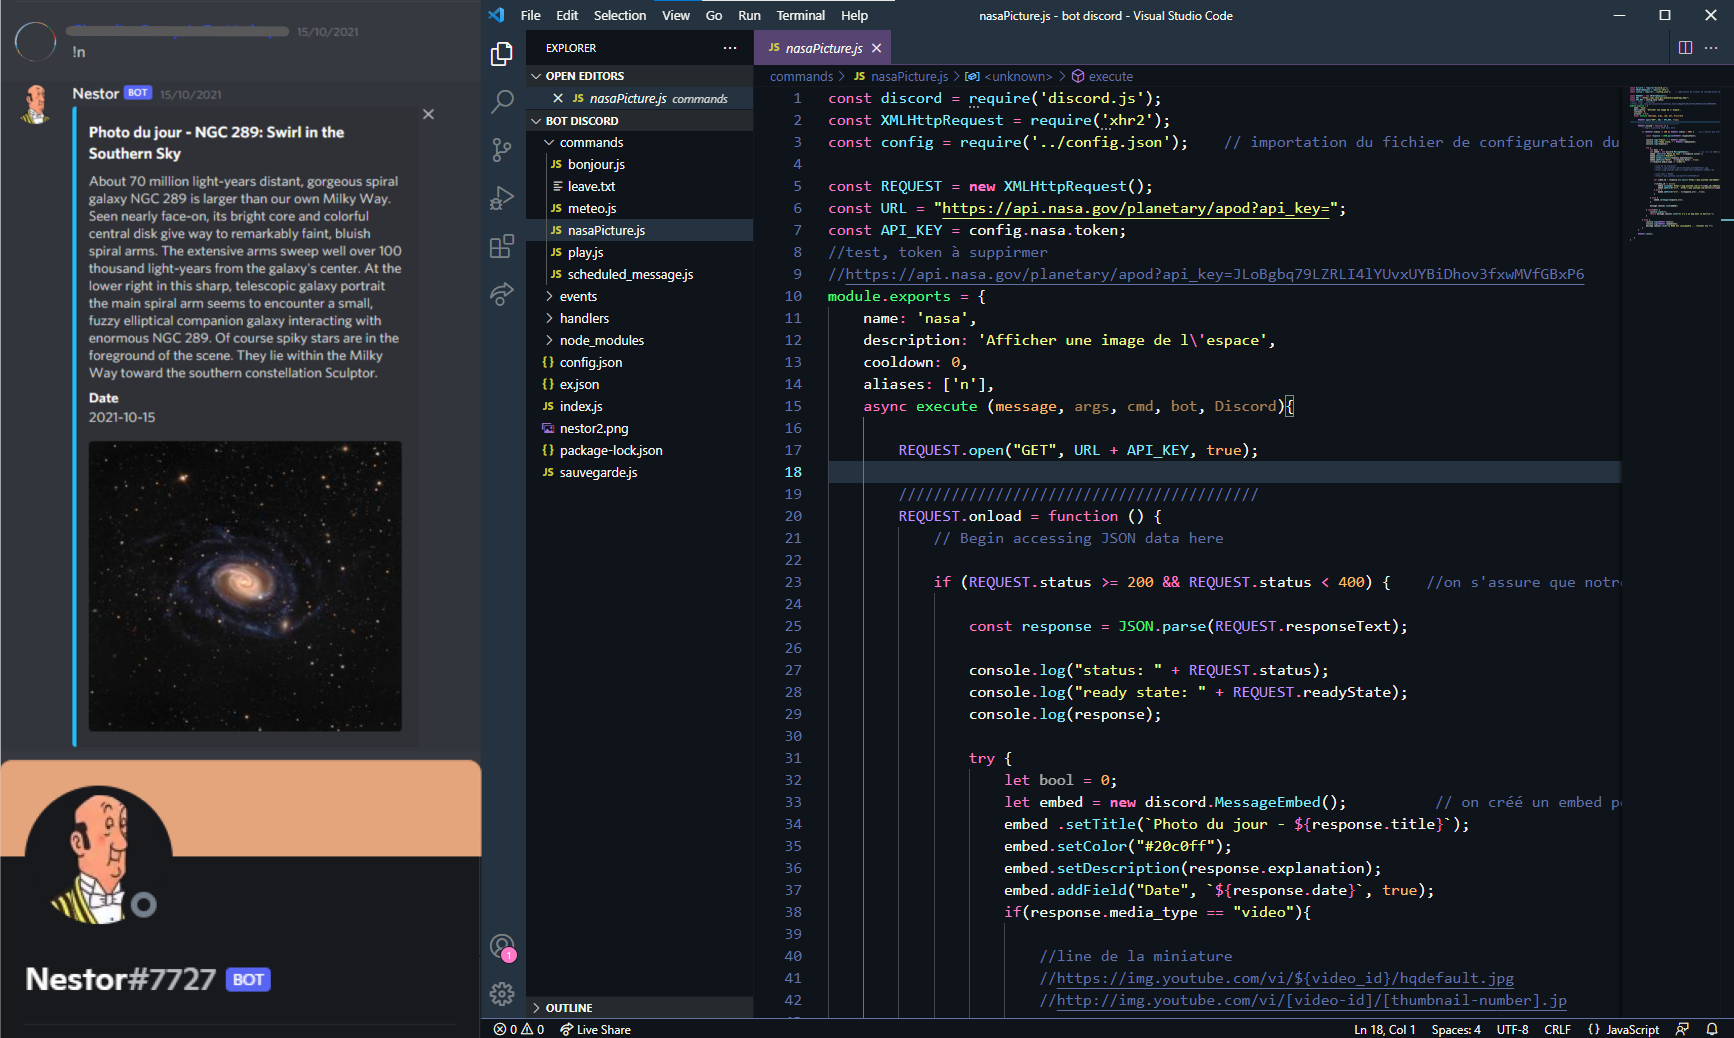Viewport: 1734px width, 1038px height.
Task: Open the Manage gear icon
Action: (x=502, y=993)
